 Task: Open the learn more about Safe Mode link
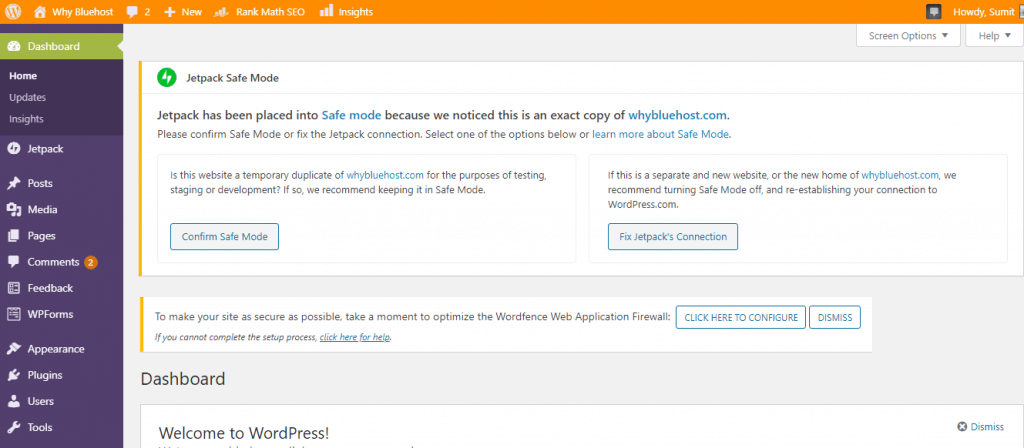660,134
